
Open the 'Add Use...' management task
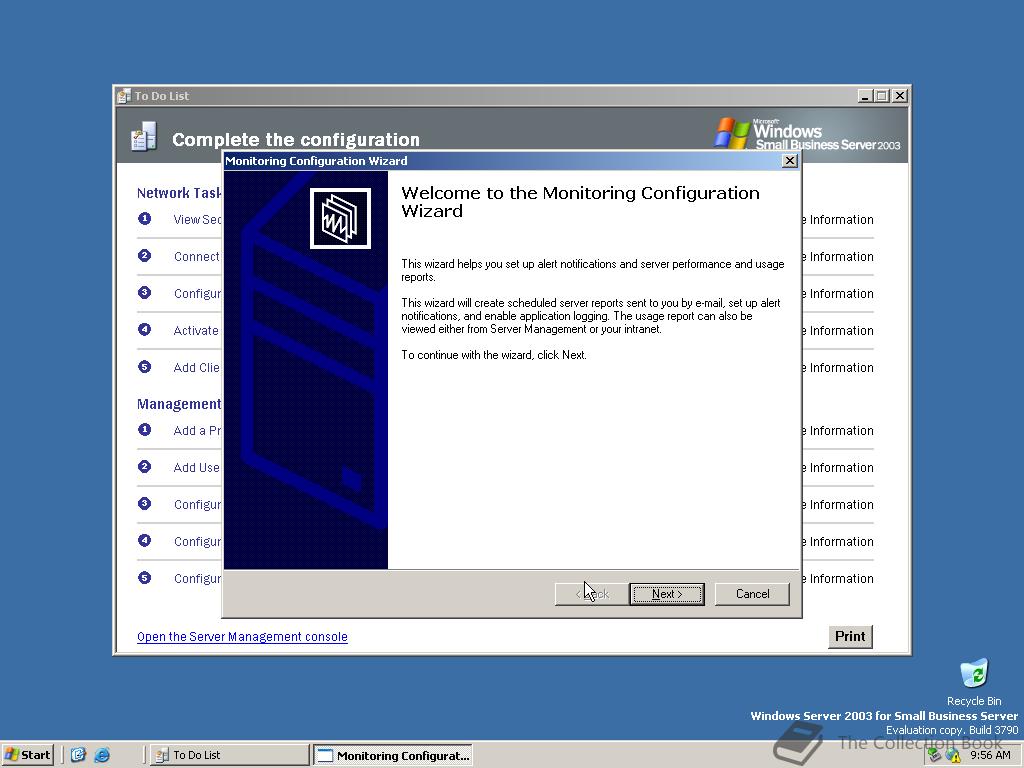tap(197, 468)
